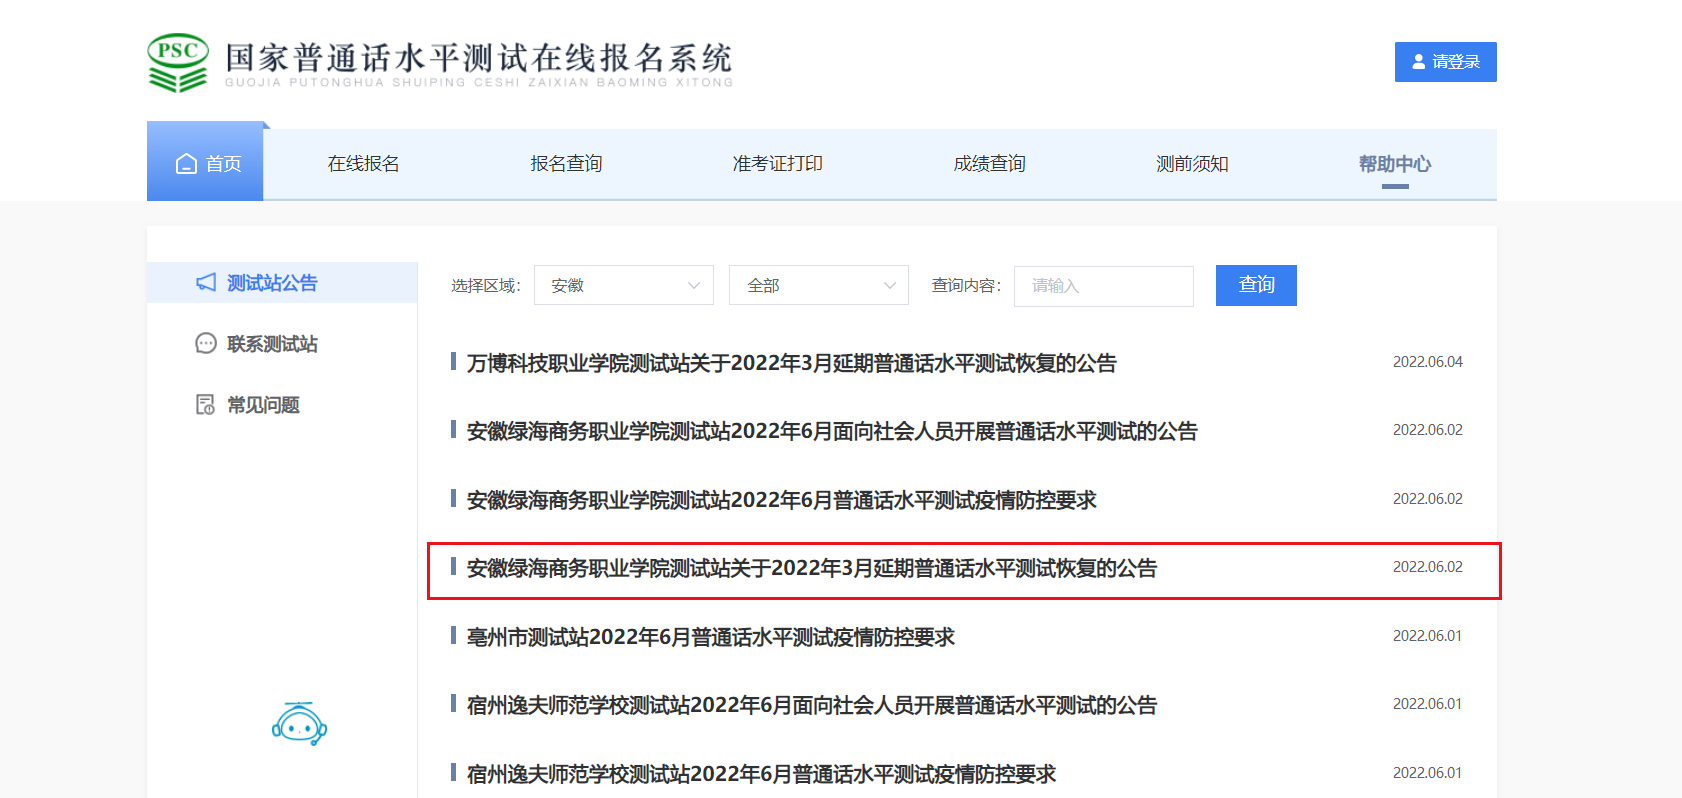Switch to 报名查询 tab
Image resolution: width=1682 pixels, height=798 pixels.
coord(566,164)
